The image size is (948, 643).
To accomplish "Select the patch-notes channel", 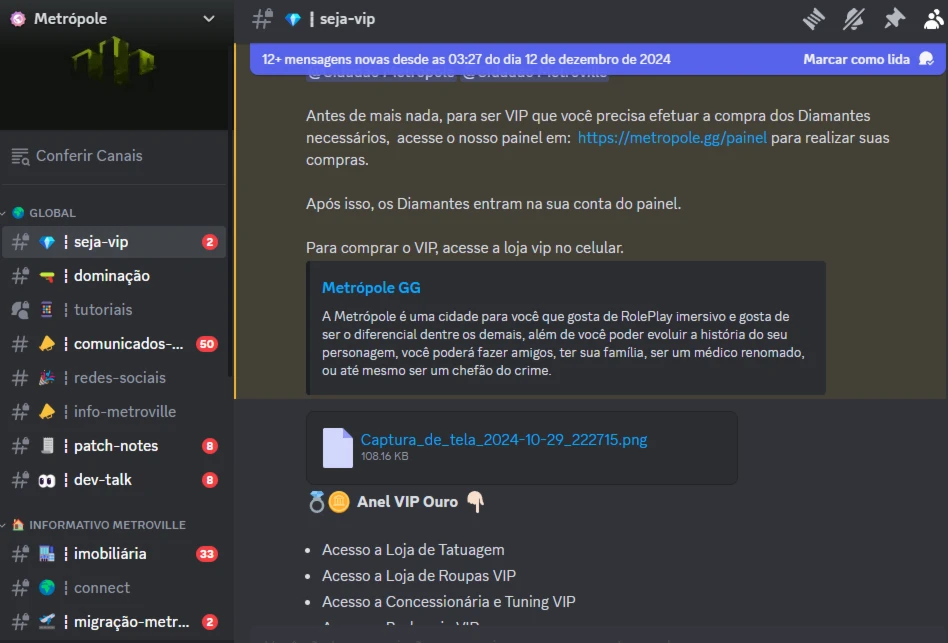I will (114, 446).
